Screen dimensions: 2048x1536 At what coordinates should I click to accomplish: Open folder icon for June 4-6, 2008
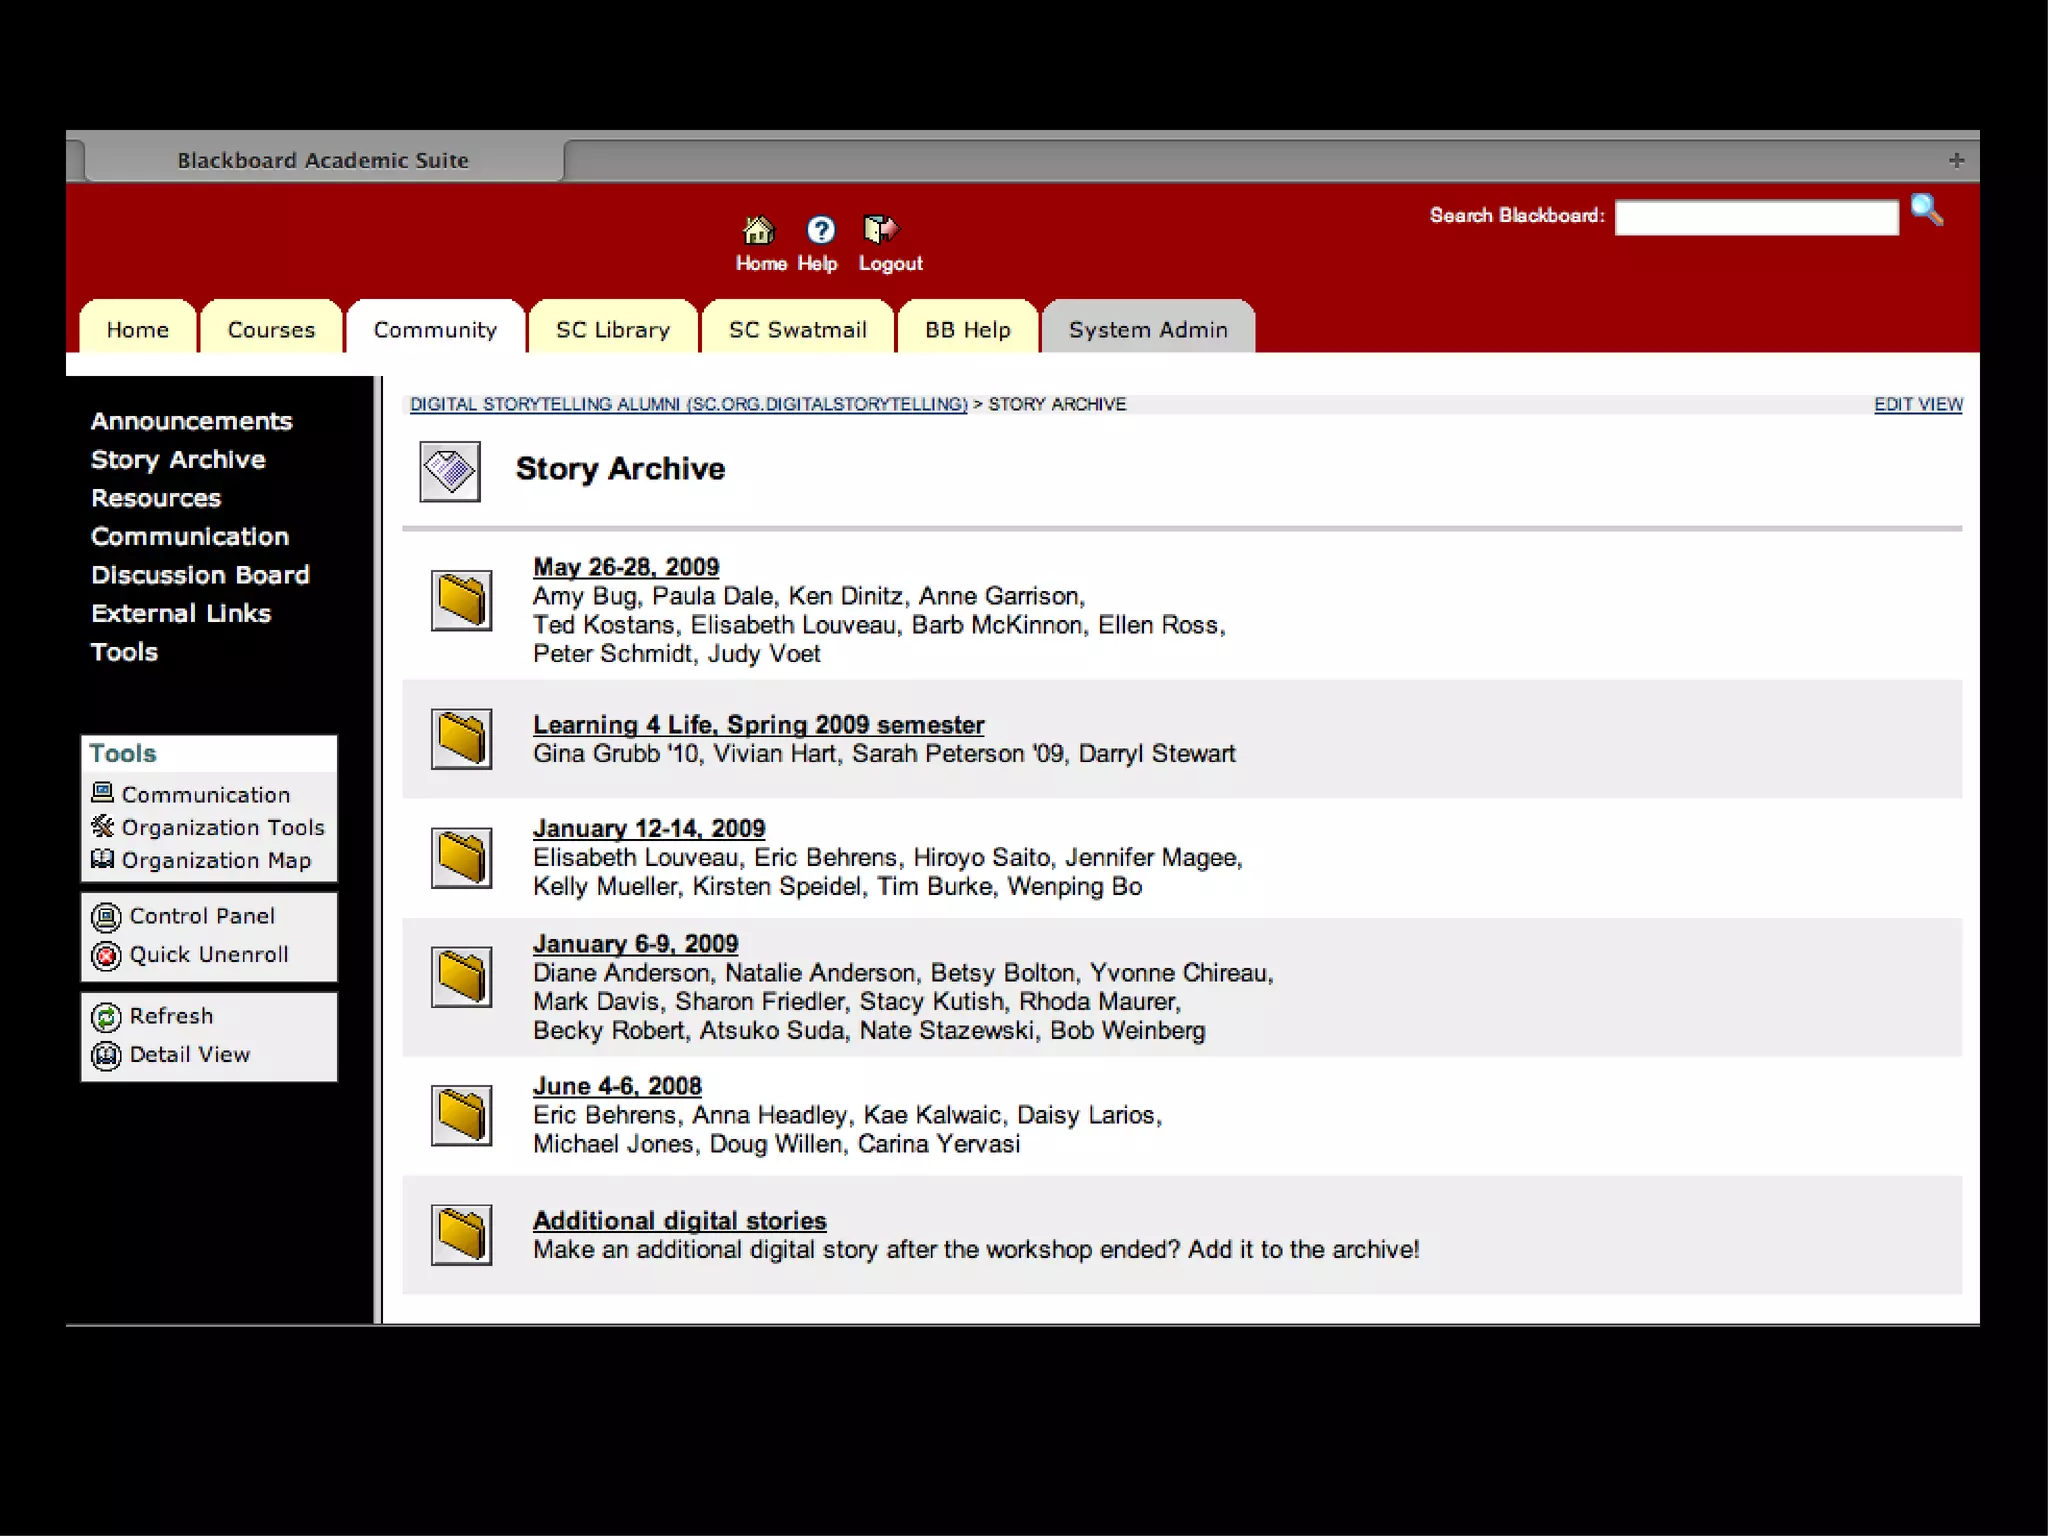tap(461, 1115)
